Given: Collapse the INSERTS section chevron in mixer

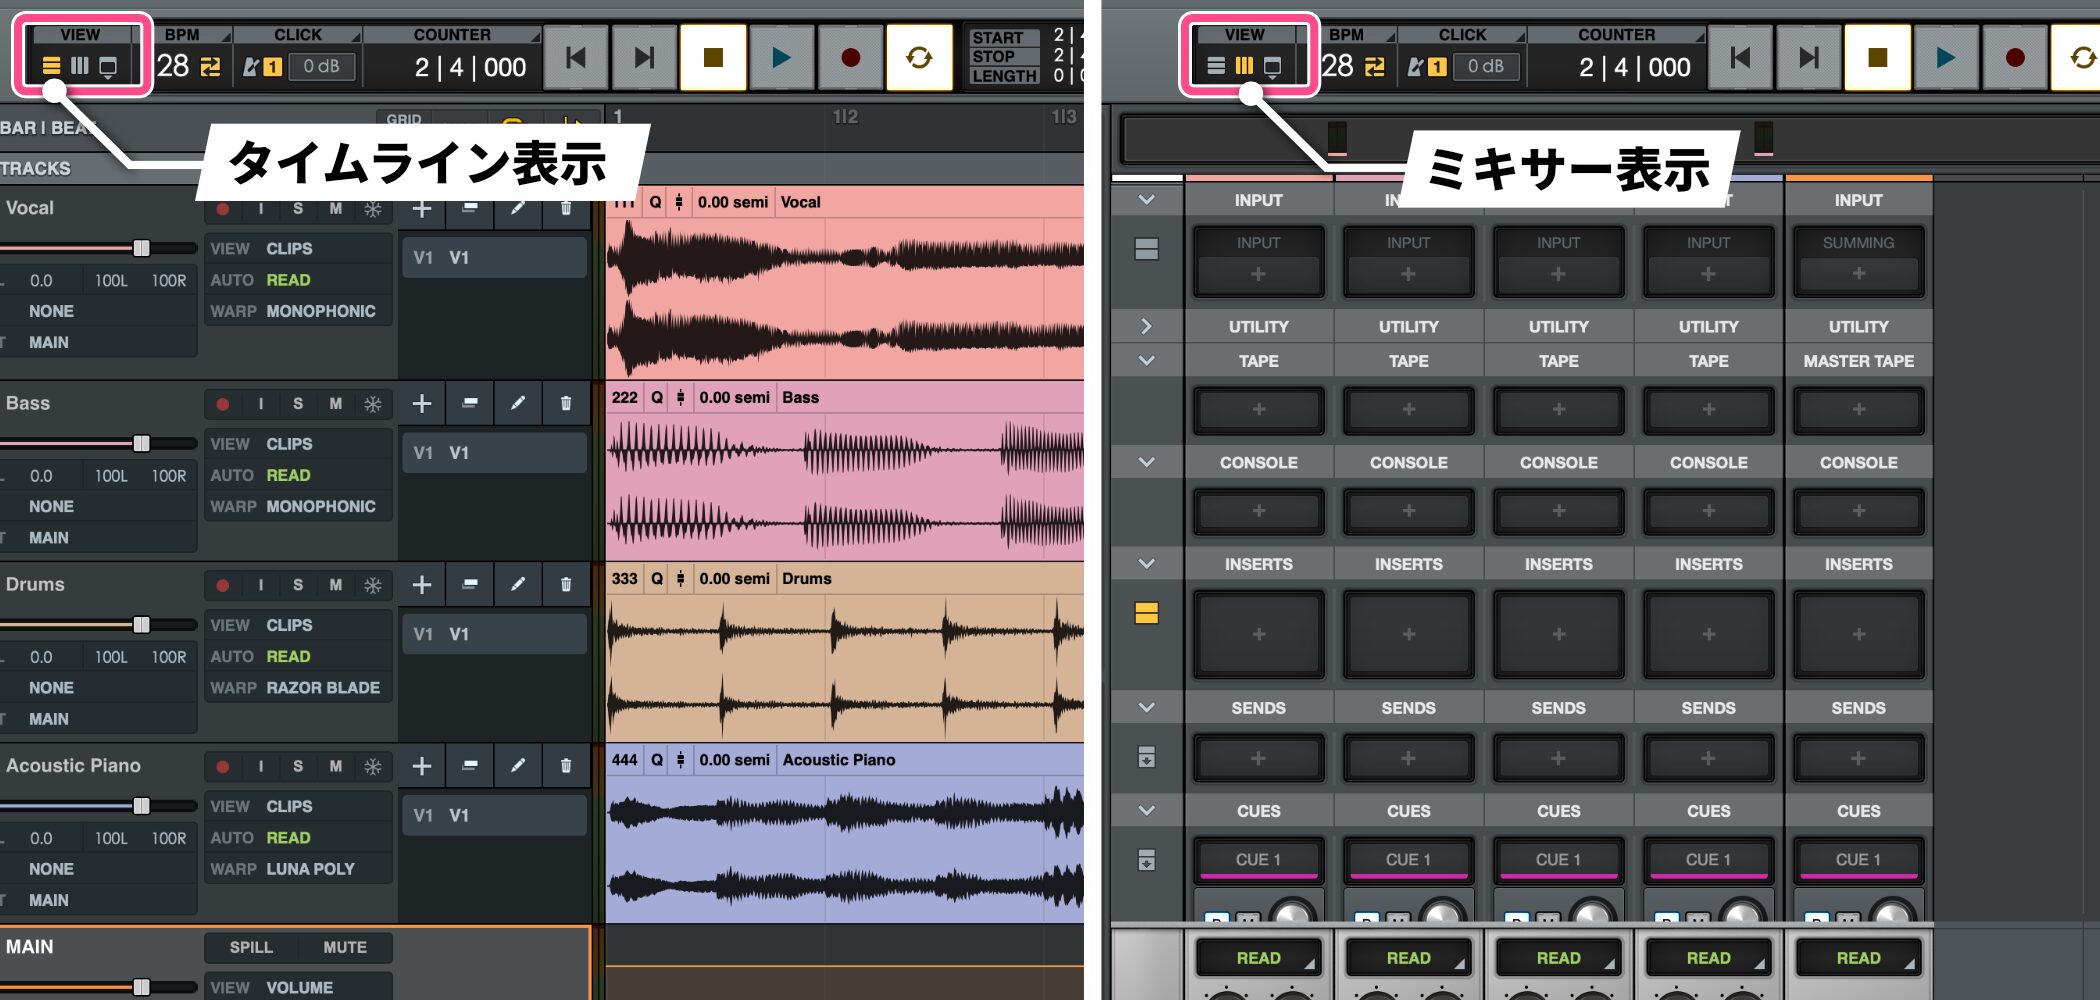Looking at the screenshot, I should 1146,564.
